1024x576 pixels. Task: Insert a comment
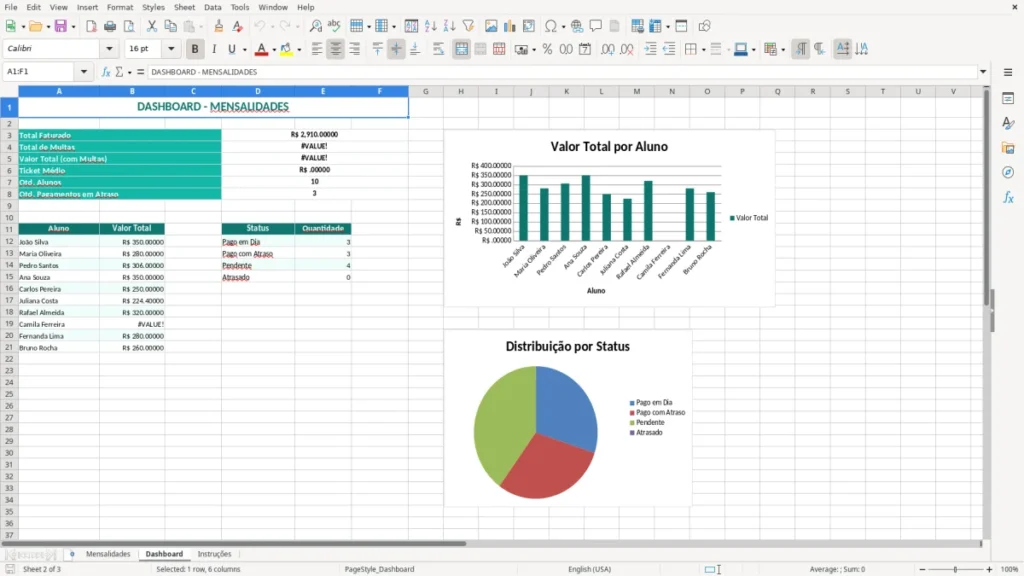596,26
